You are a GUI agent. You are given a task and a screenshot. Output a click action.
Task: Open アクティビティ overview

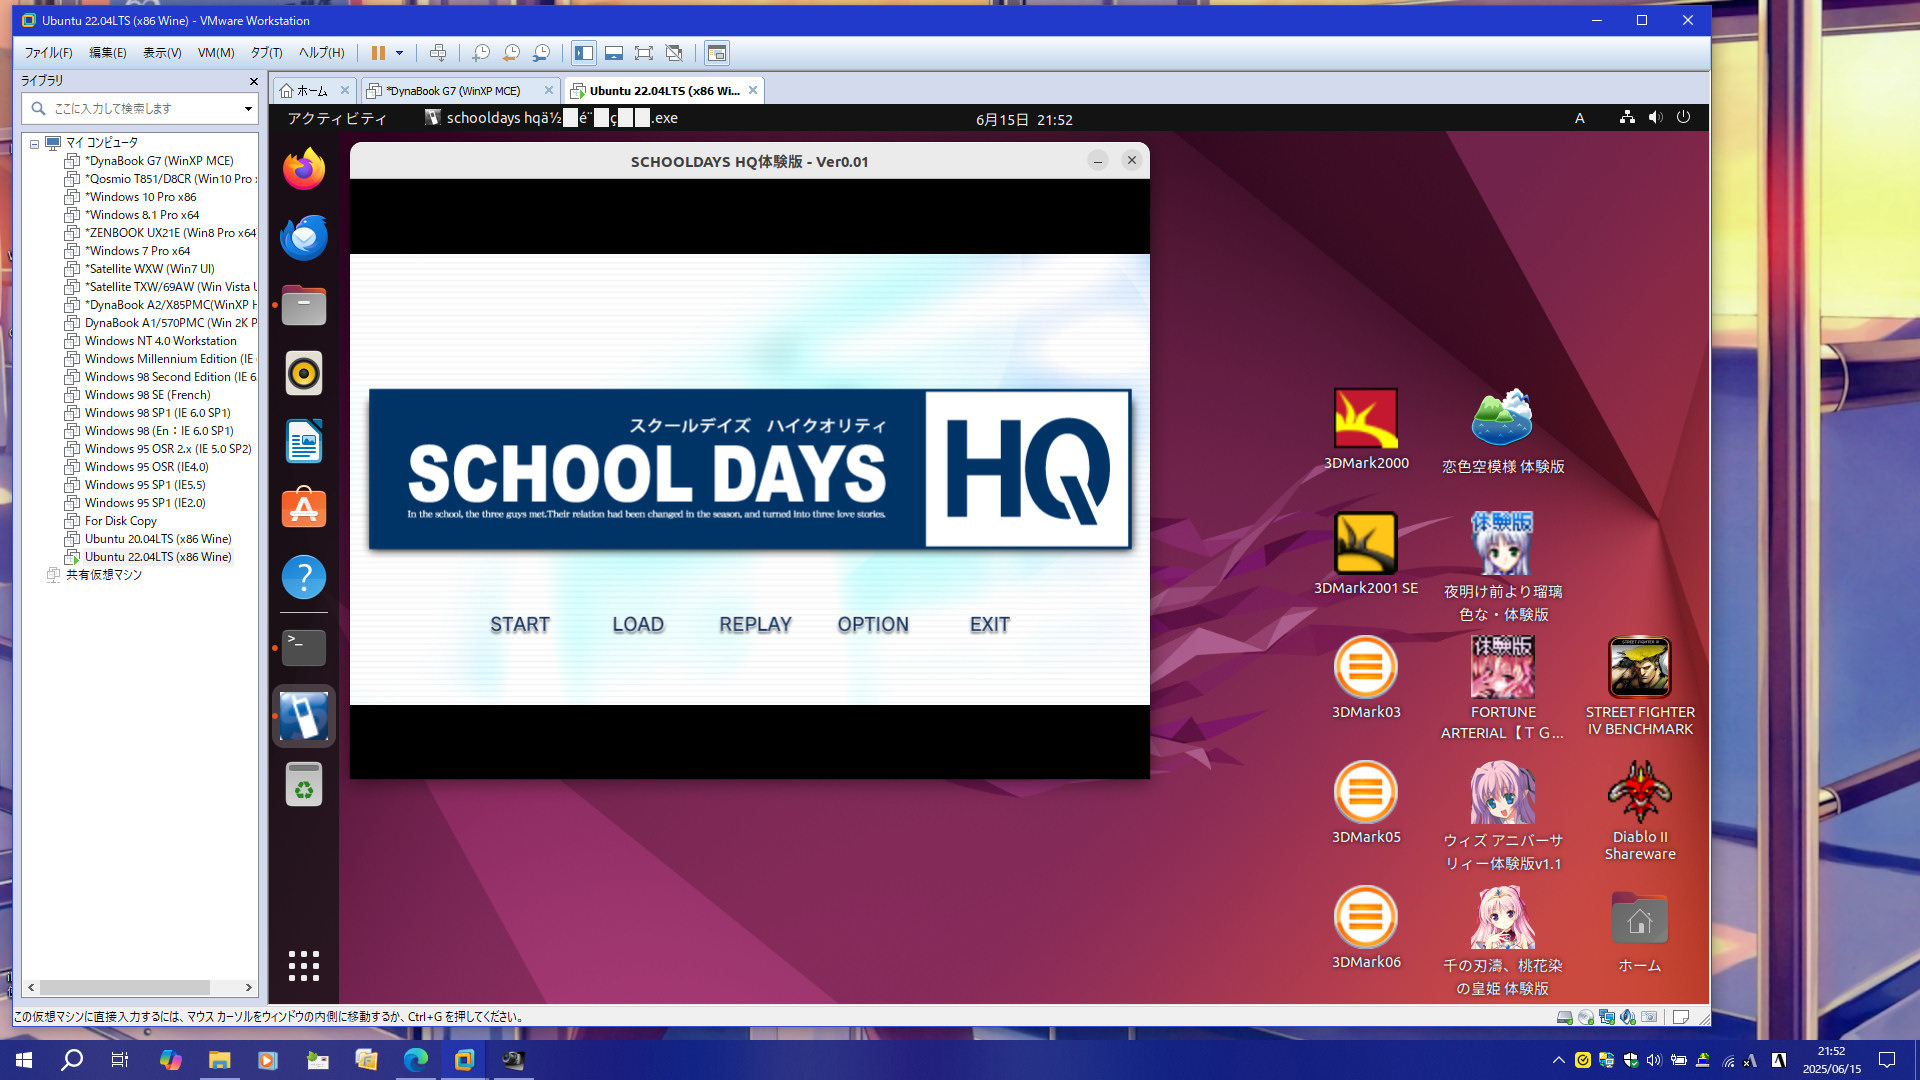[x=337, y=118]
